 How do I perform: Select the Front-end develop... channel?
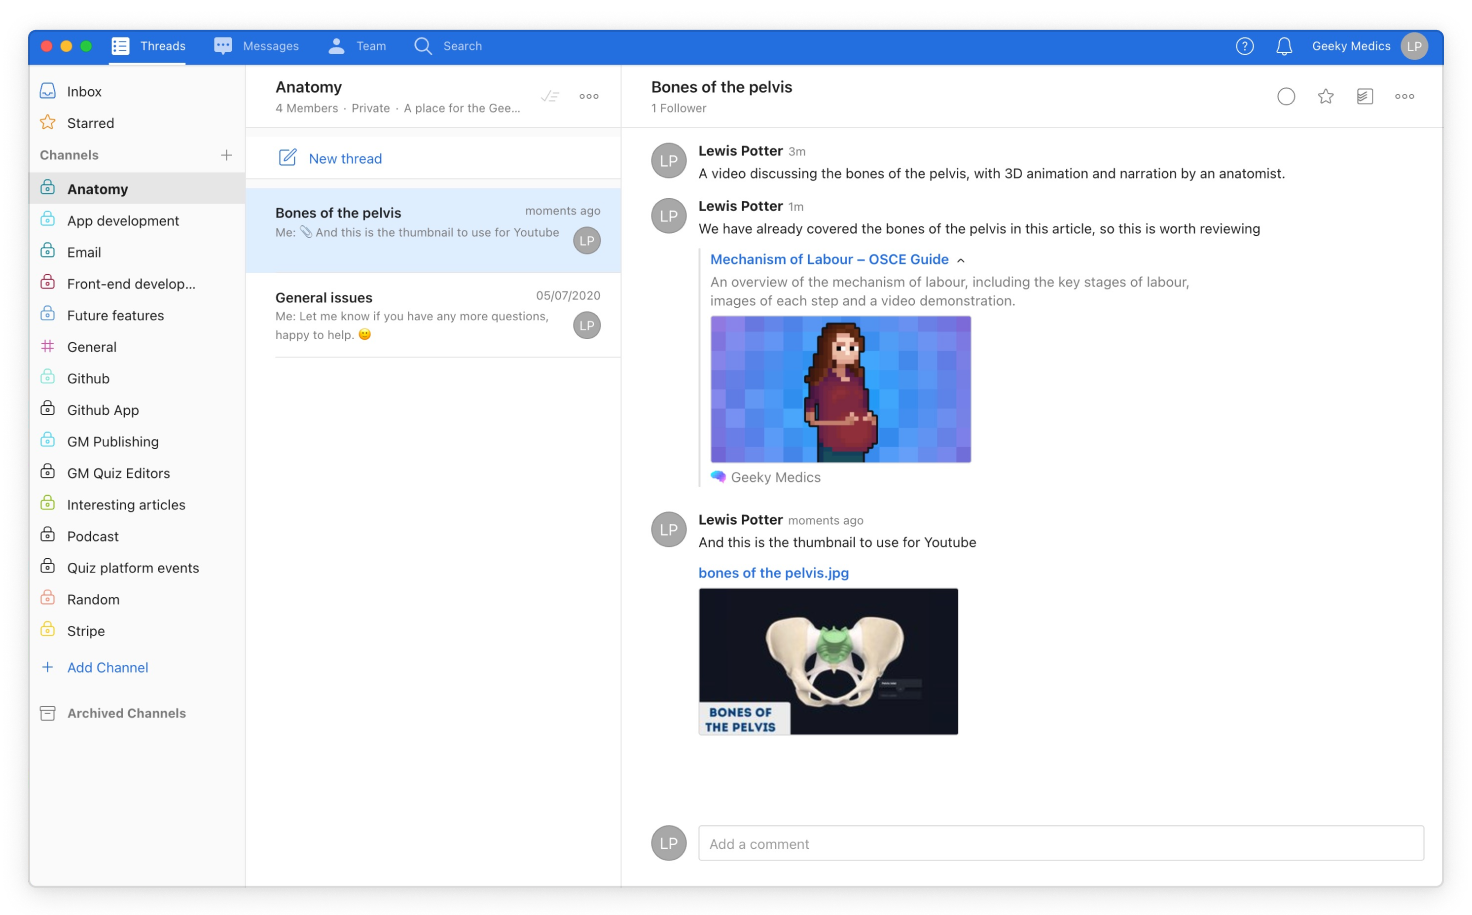click(137, 284)
